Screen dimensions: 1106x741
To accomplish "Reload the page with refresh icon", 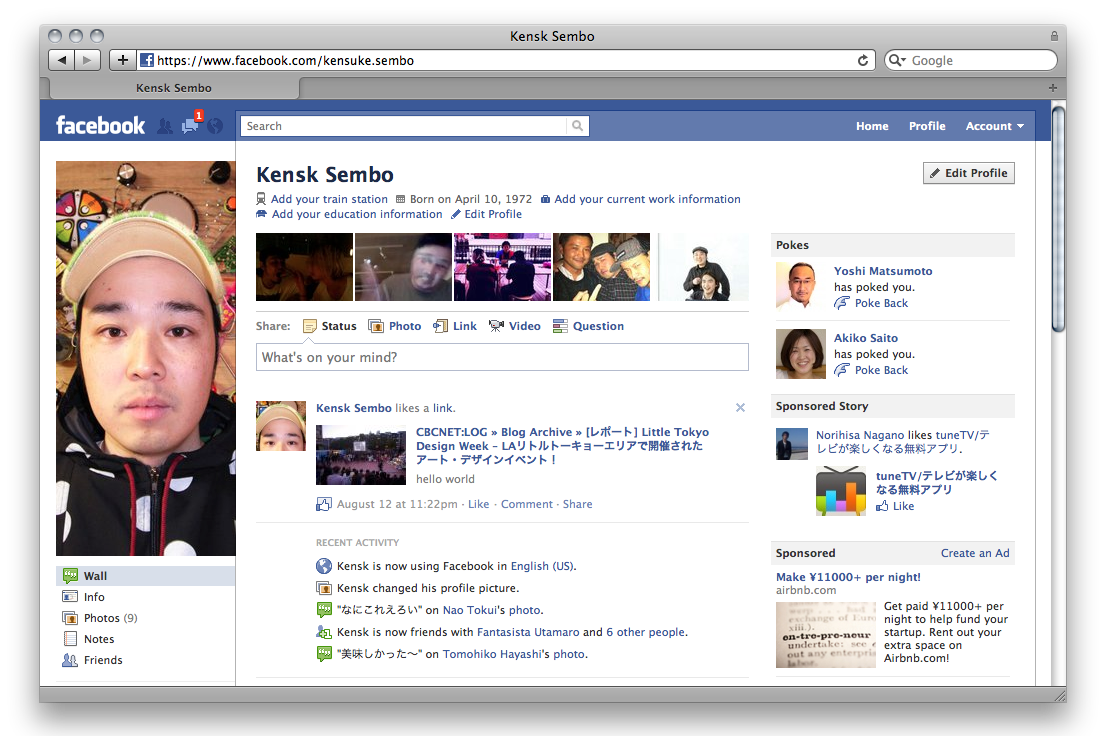I will (x=862, y=61).
